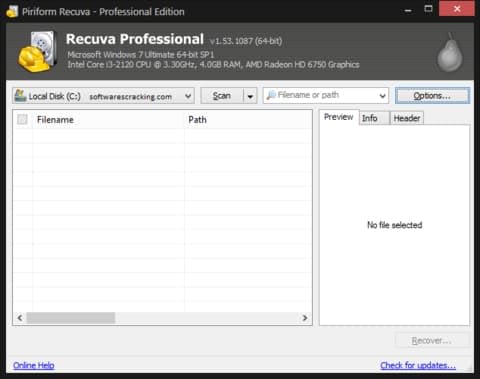Sort by the Filename column header
Viewport: 480px width, 379px height.
[108, 120]
